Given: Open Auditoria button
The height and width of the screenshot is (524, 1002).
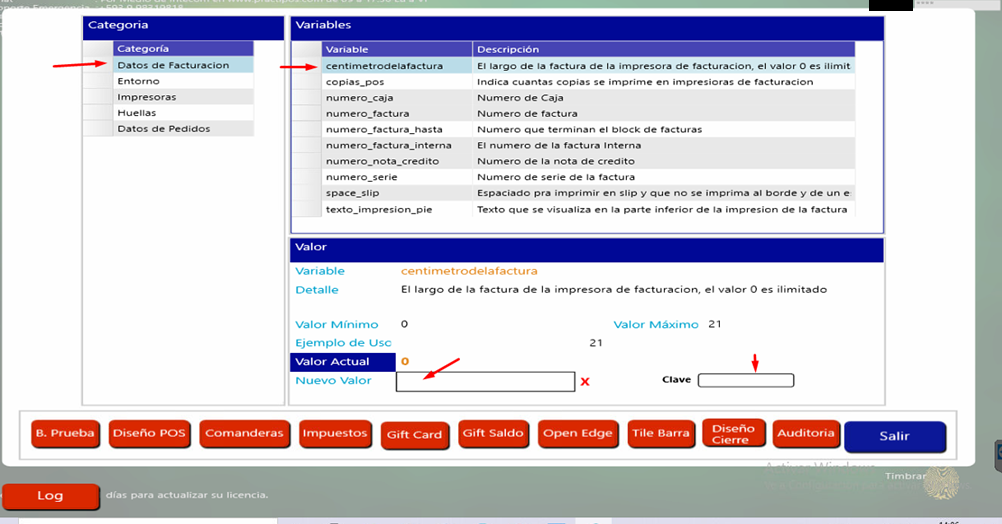Looking at the screenshot, I should click(x=805, y=434).
